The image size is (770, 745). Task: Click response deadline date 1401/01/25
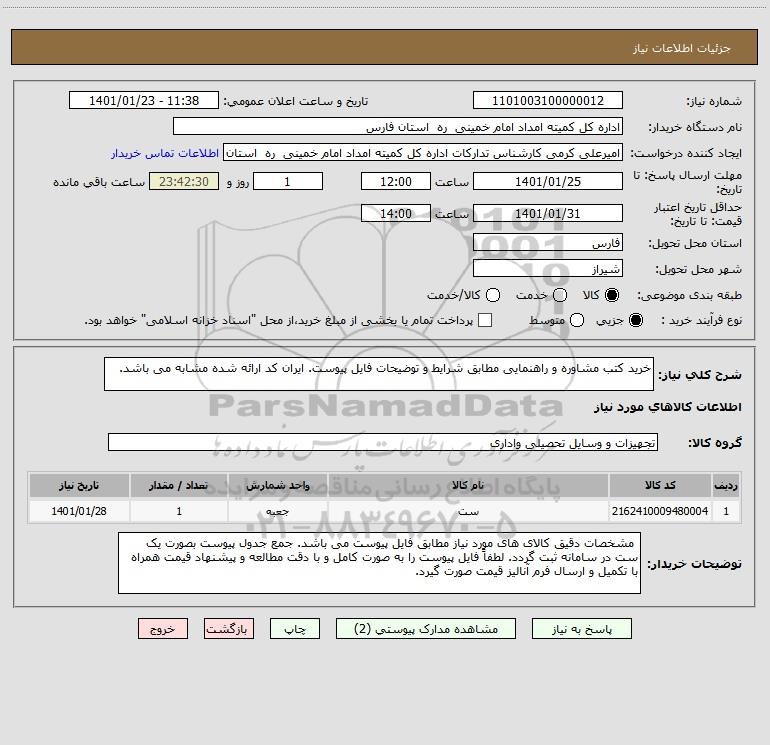(548, 181)
